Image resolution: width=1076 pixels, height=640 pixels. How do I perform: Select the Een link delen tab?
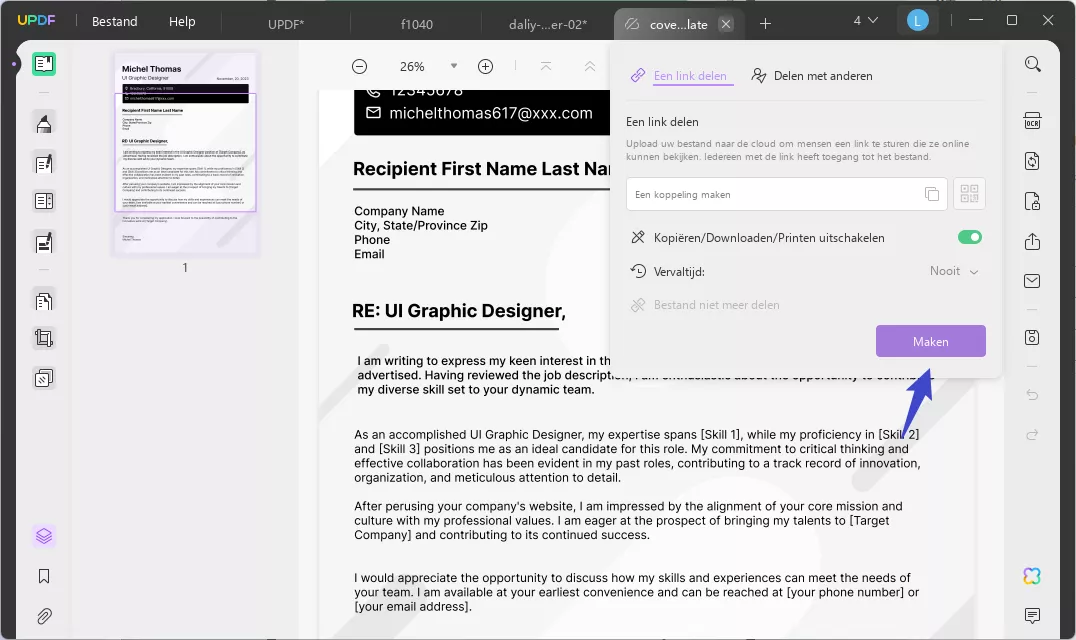pos(681,76)
